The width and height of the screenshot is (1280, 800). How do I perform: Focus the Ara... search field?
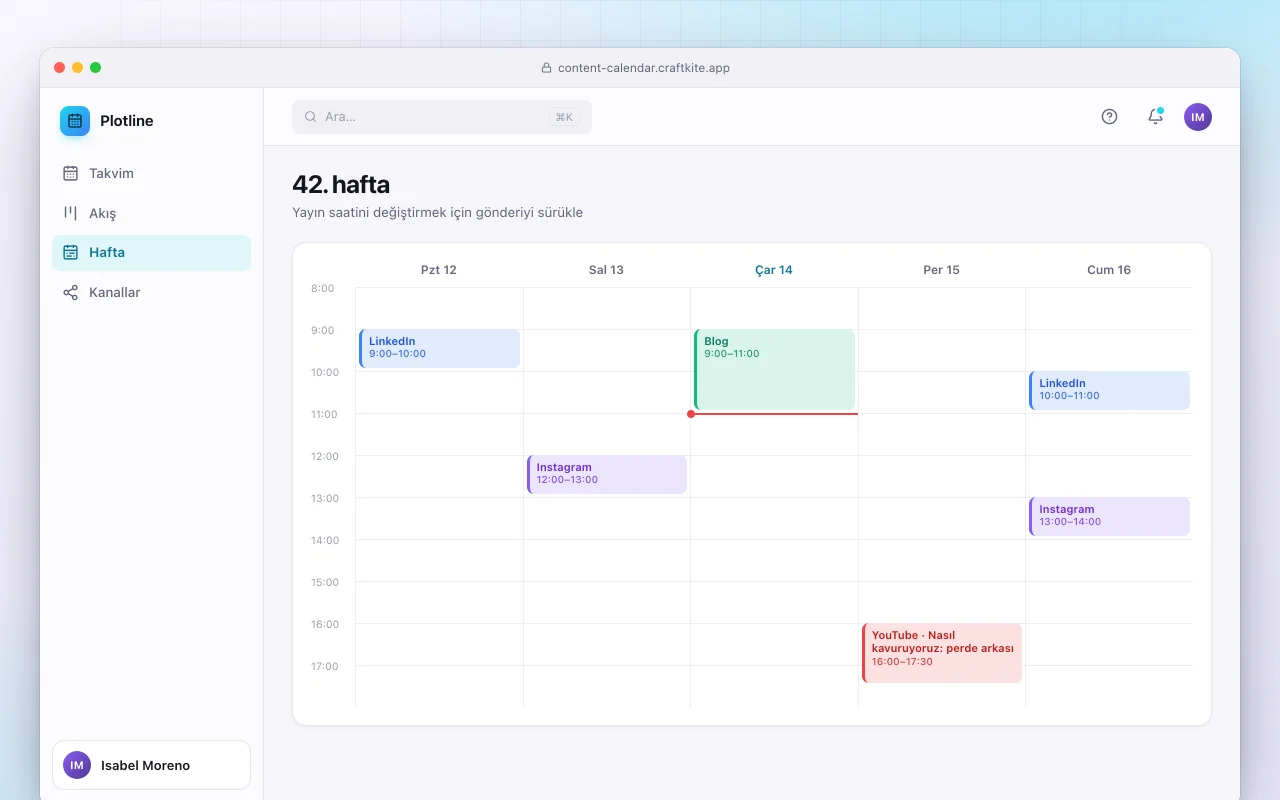[442, 117]
